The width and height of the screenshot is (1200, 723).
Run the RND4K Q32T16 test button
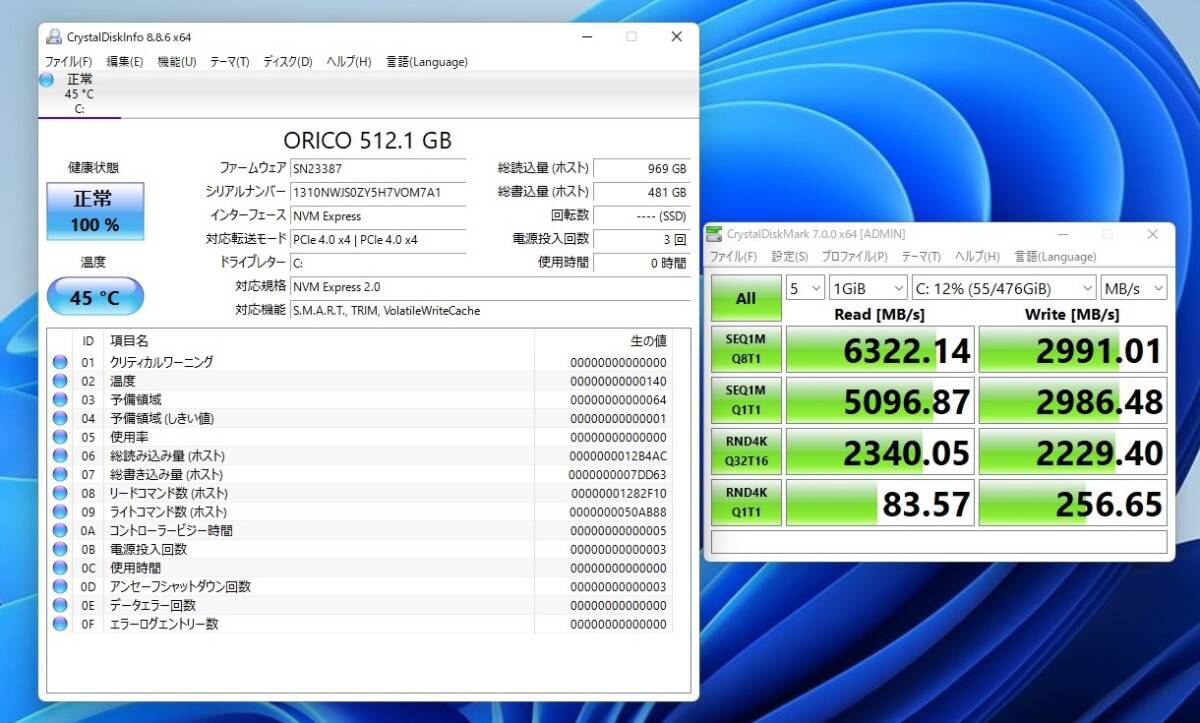[x=746, y=452]
